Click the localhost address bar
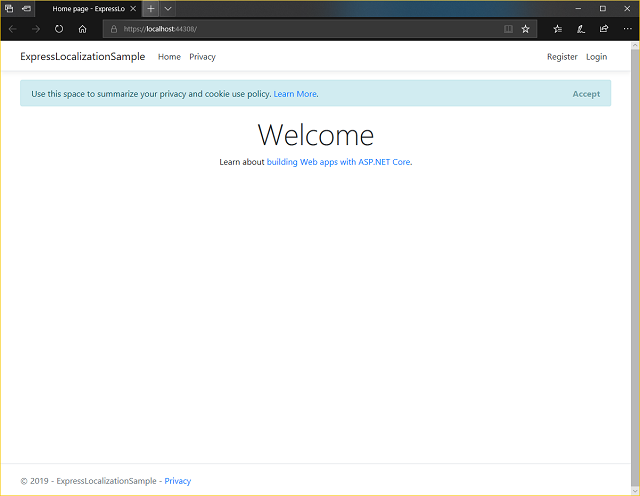The height and width of the screenshot is (496, 640). click(x=300, y=29)
